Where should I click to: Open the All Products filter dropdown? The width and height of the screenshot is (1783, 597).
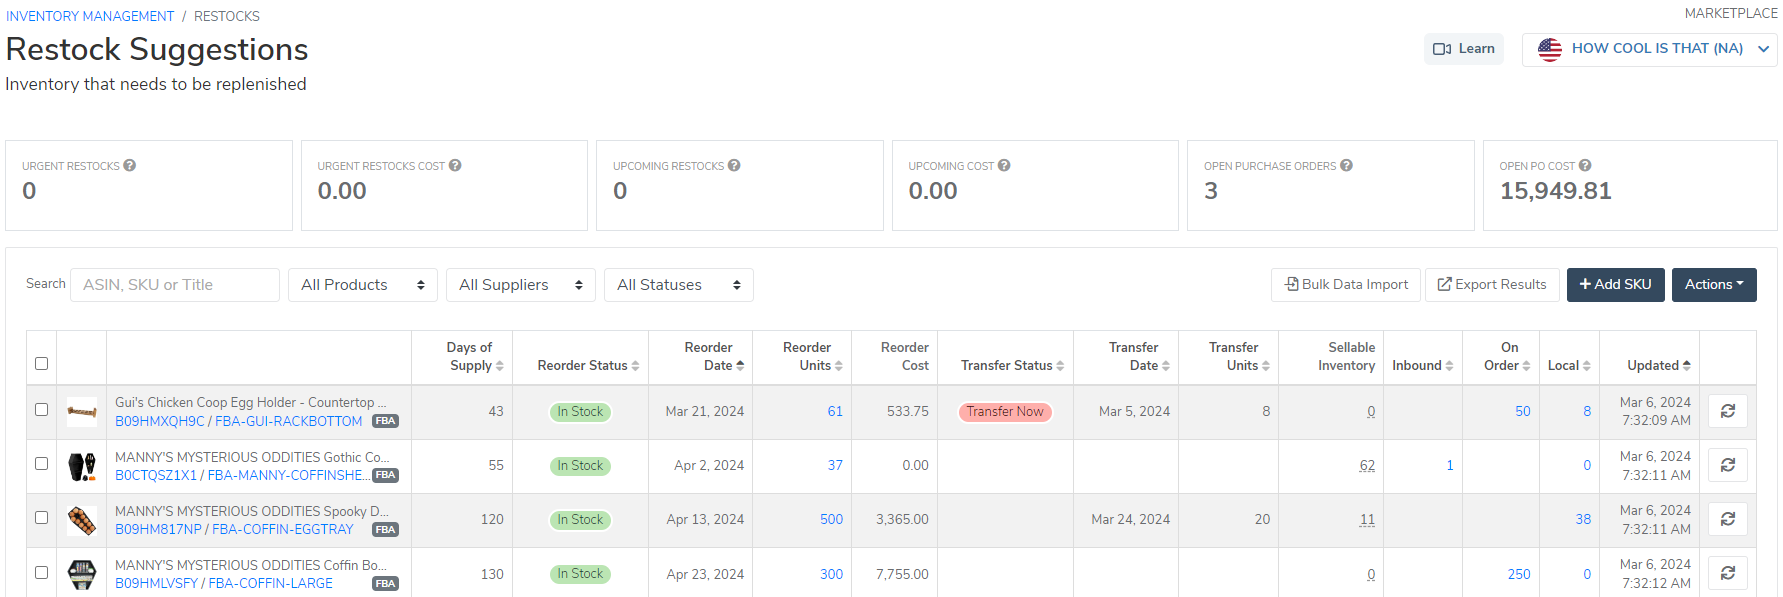(x=363, y=285)
